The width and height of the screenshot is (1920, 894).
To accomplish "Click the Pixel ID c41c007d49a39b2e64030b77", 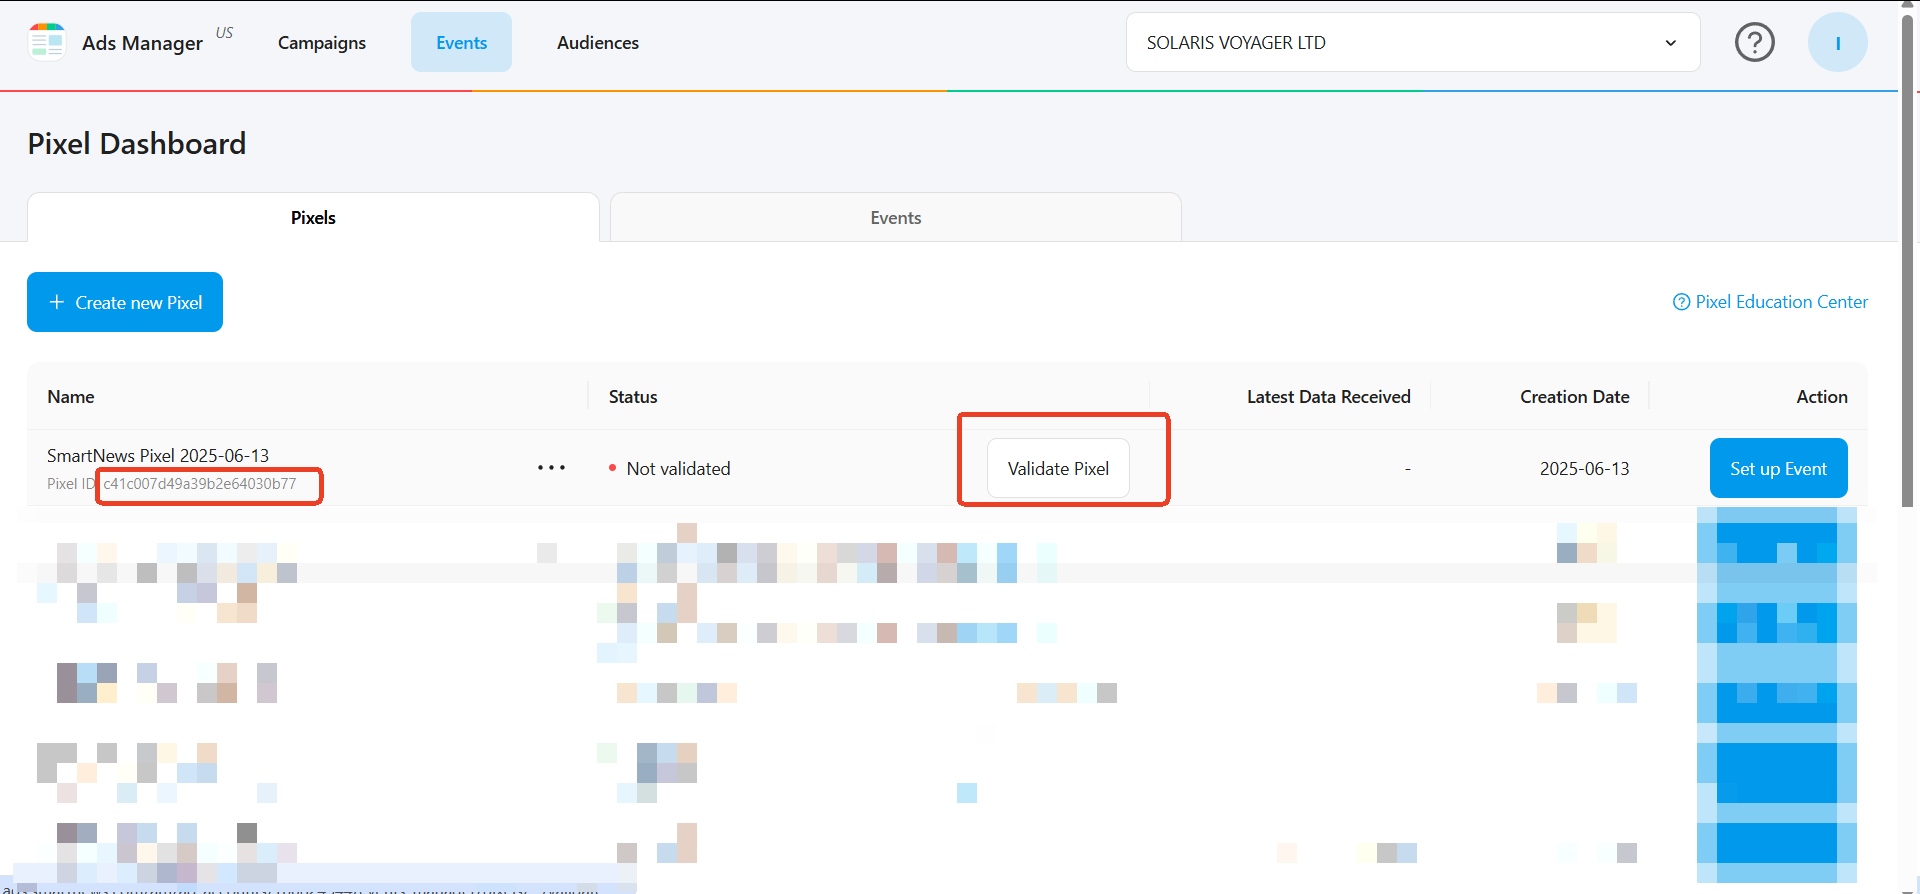I will (x=200, y=484).
